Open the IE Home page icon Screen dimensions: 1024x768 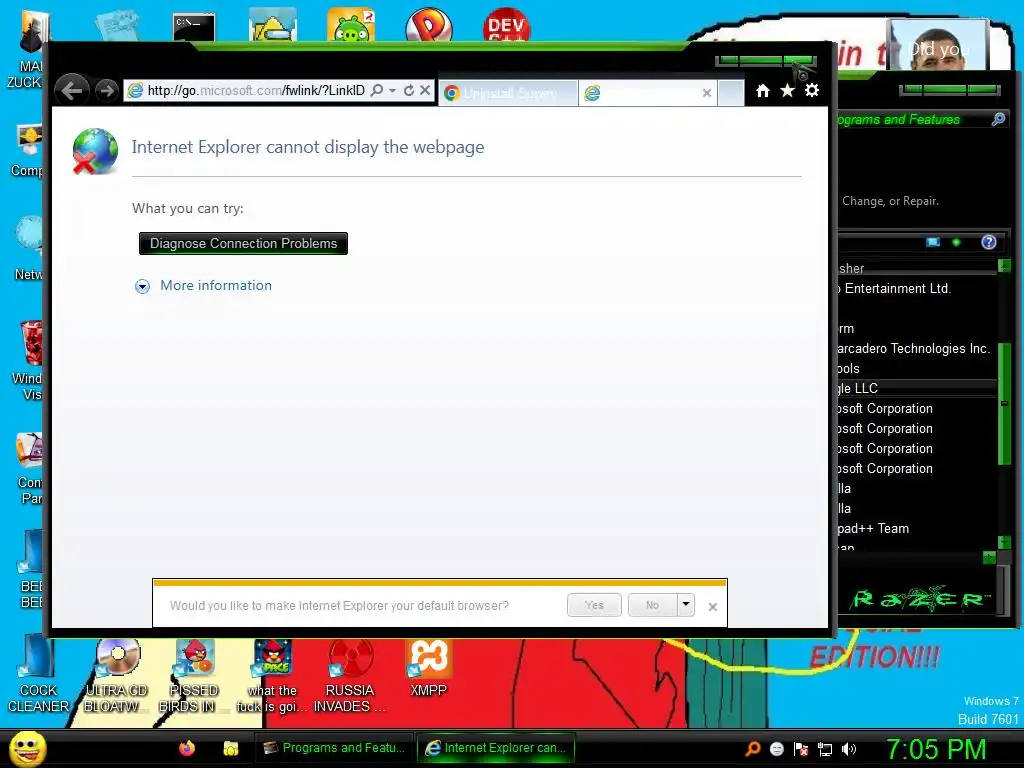(762, 91)
